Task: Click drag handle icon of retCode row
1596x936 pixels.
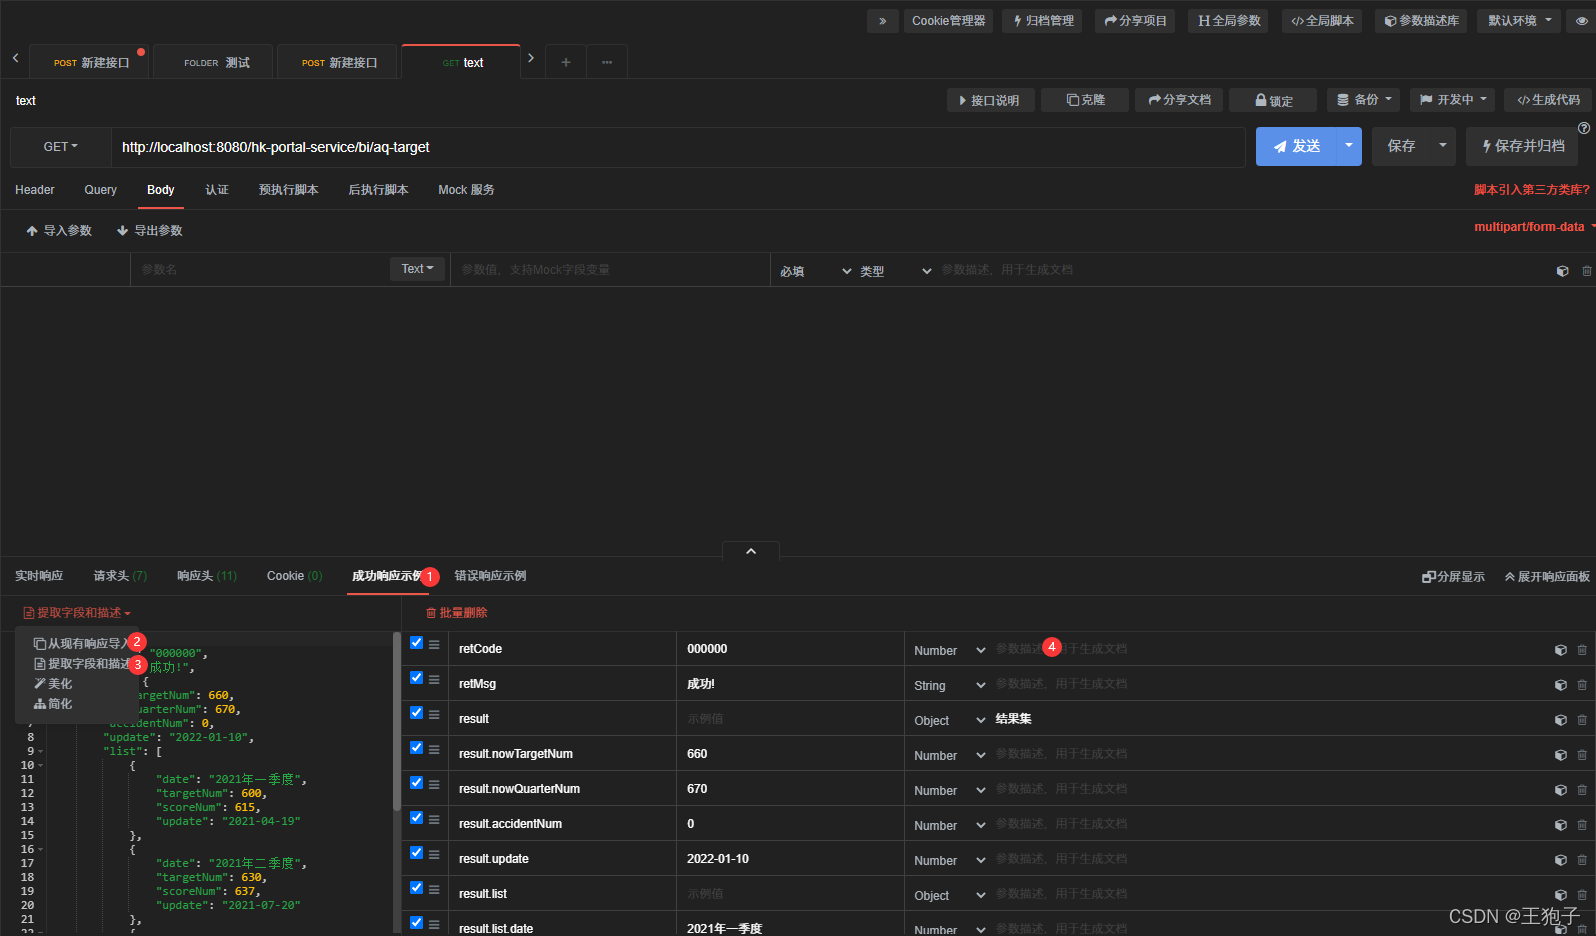Action: (434, 645)
